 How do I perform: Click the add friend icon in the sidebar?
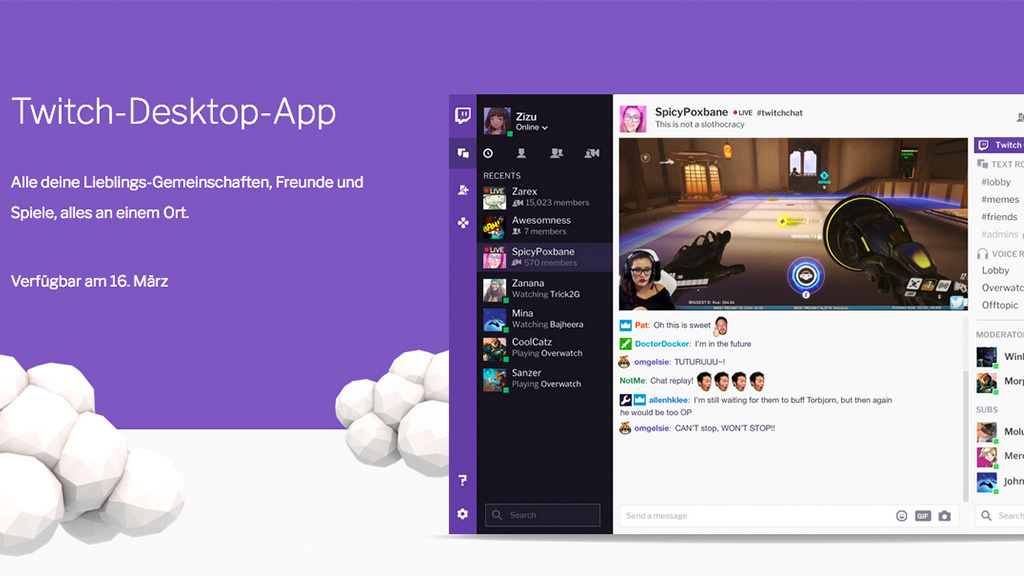(x=462, y=189)
